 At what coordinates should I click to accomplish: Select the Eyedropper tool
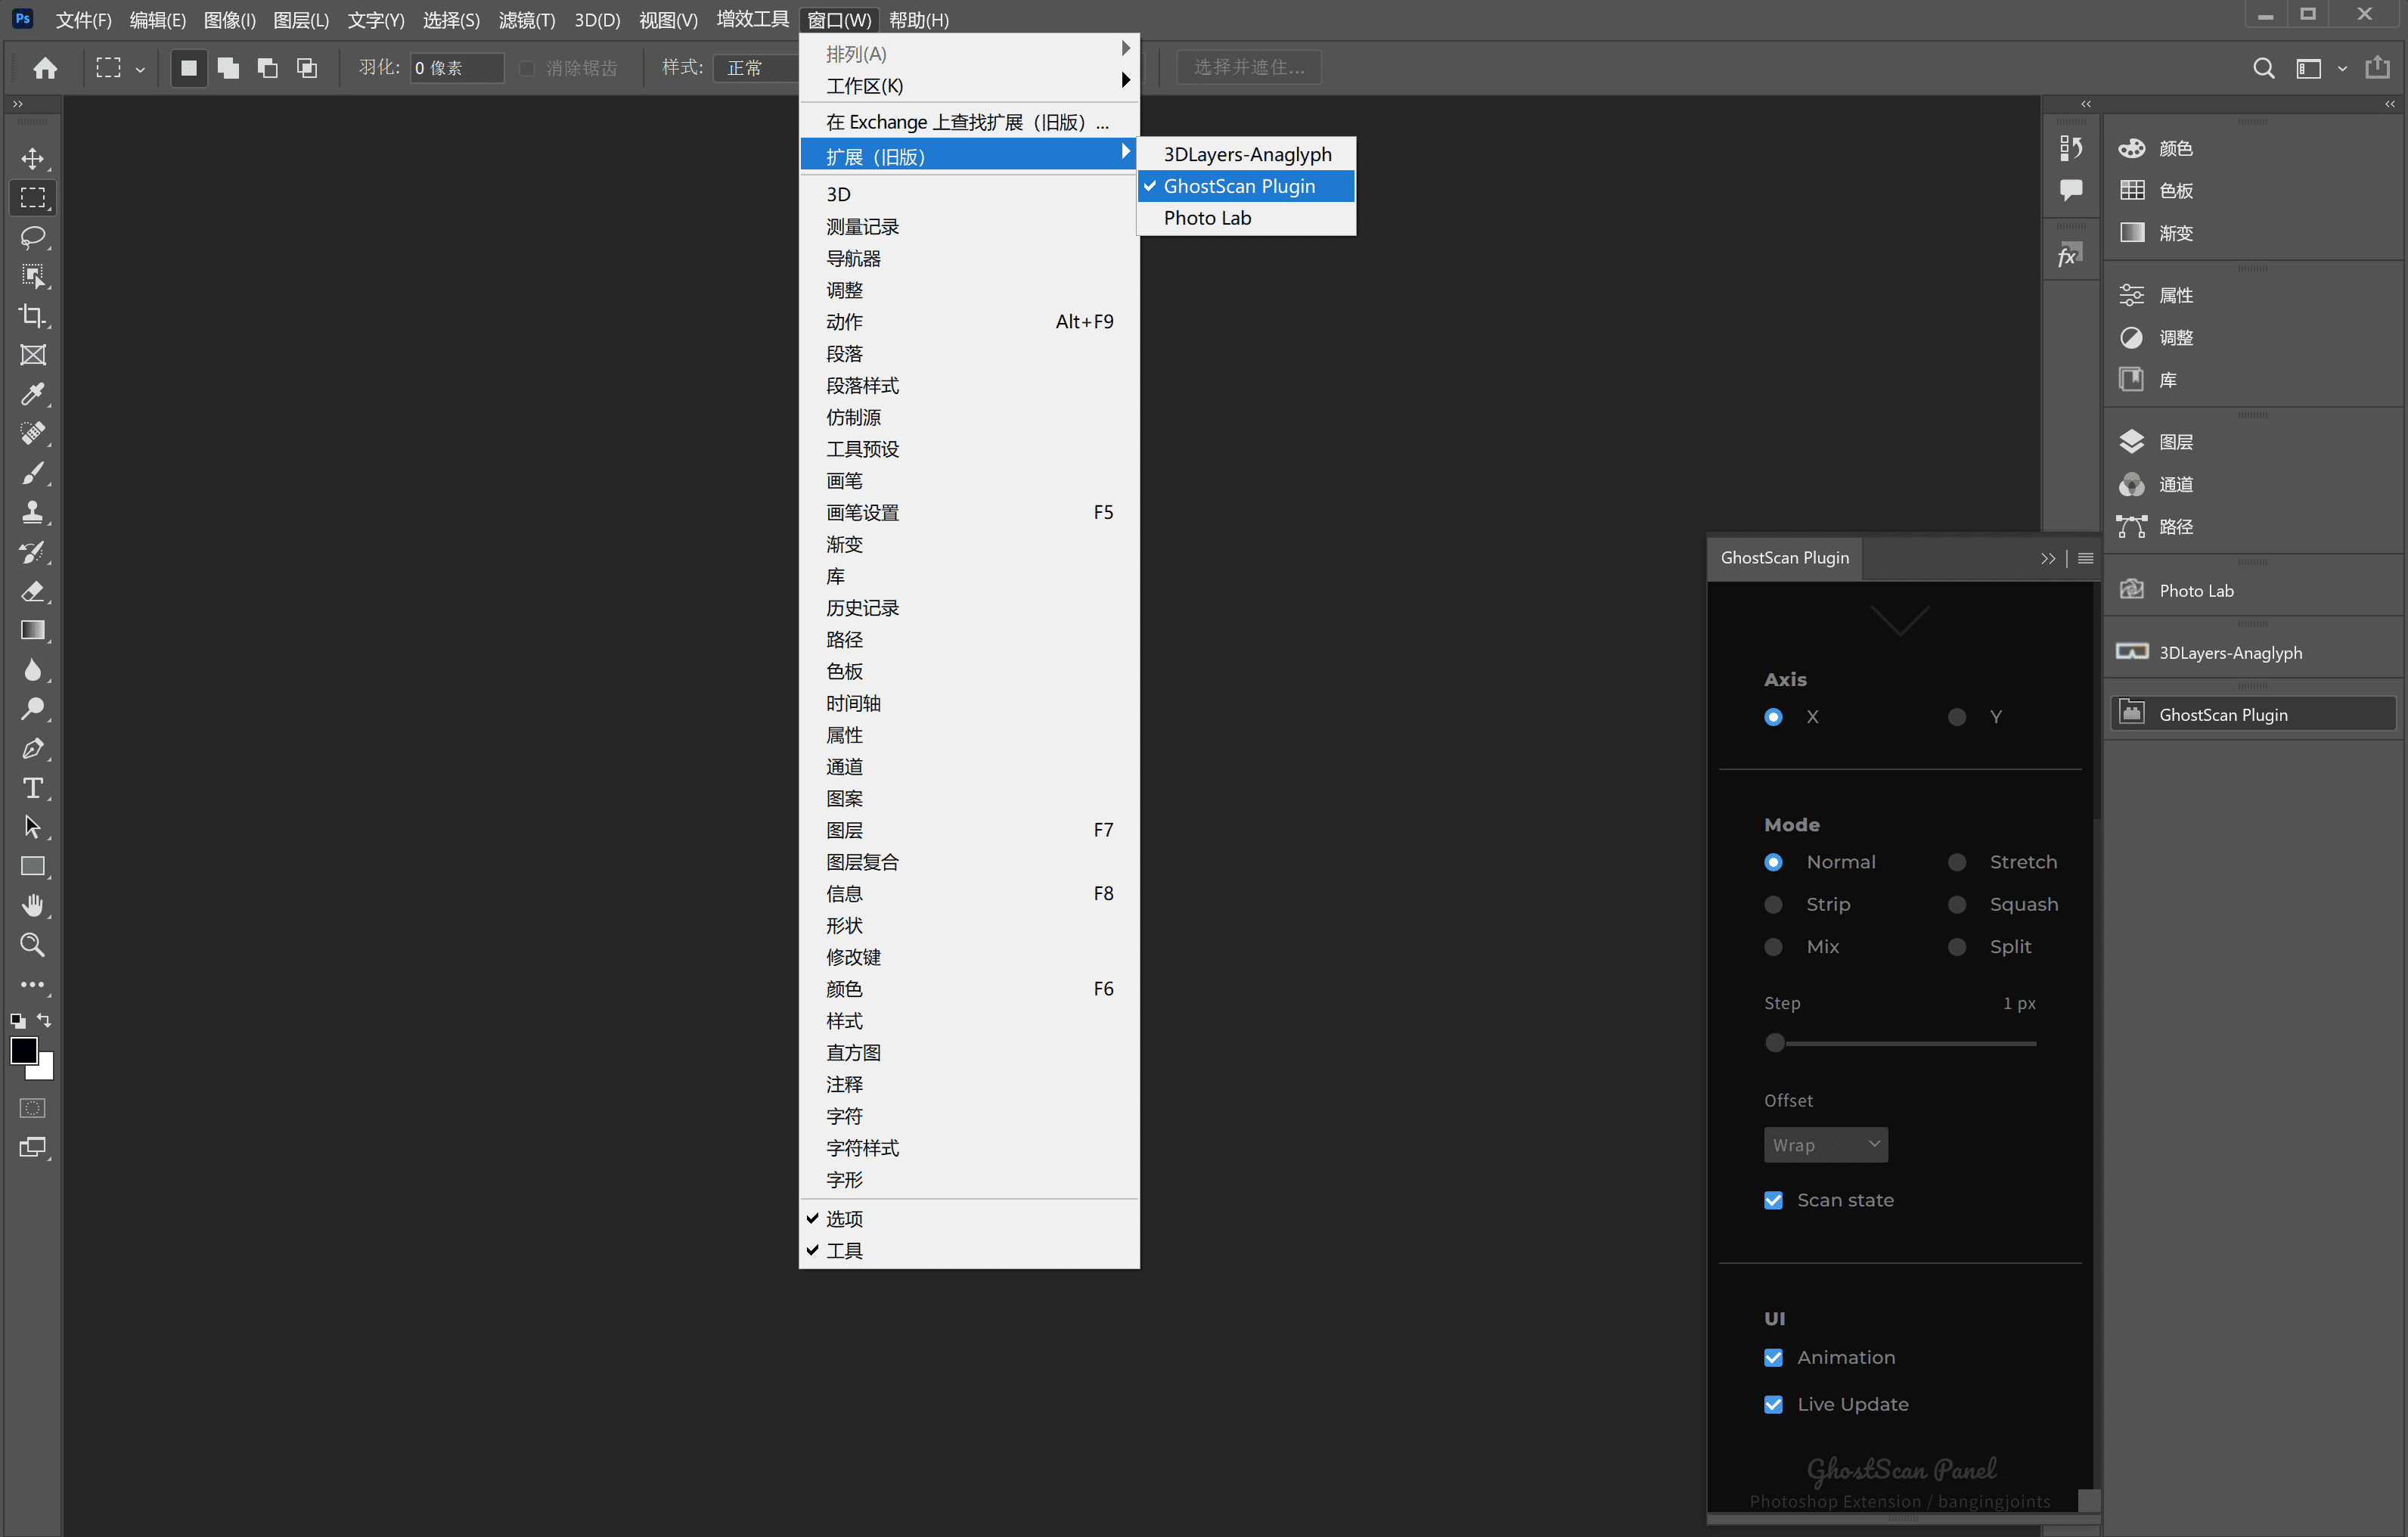click(32, 395)
